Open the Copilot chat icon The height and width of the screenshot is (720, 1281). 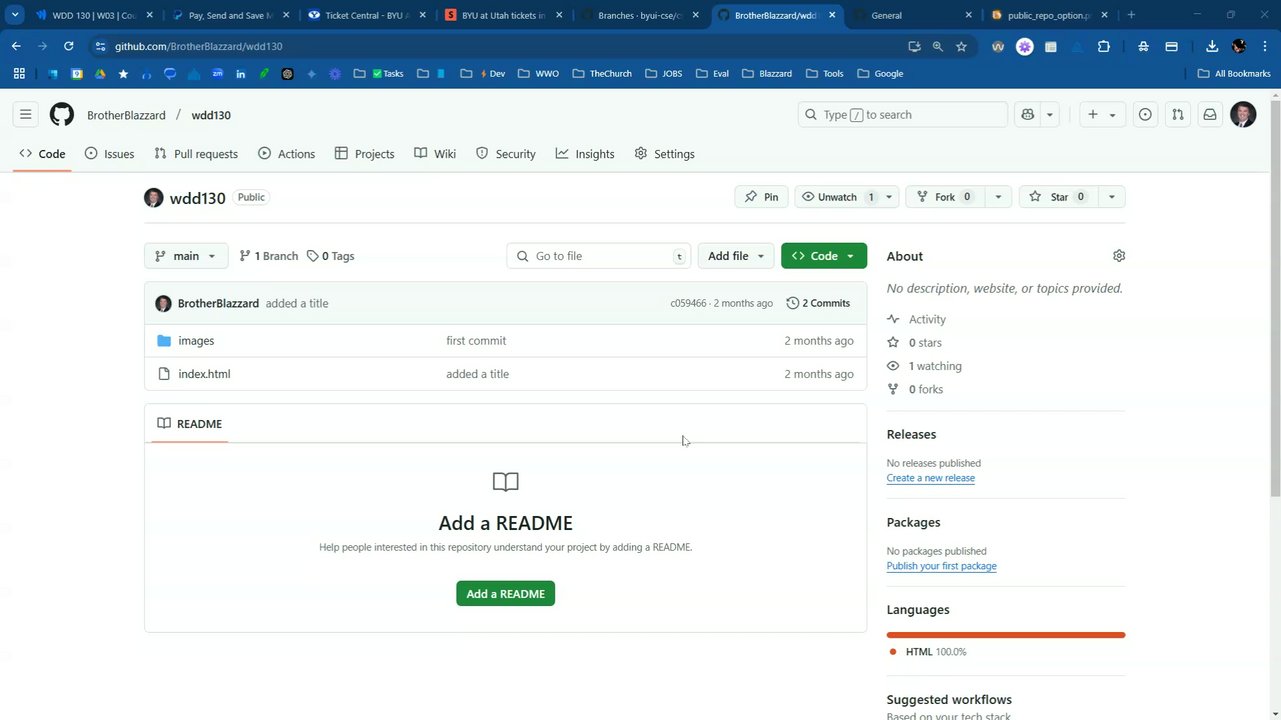click(x=1027, y=115)
